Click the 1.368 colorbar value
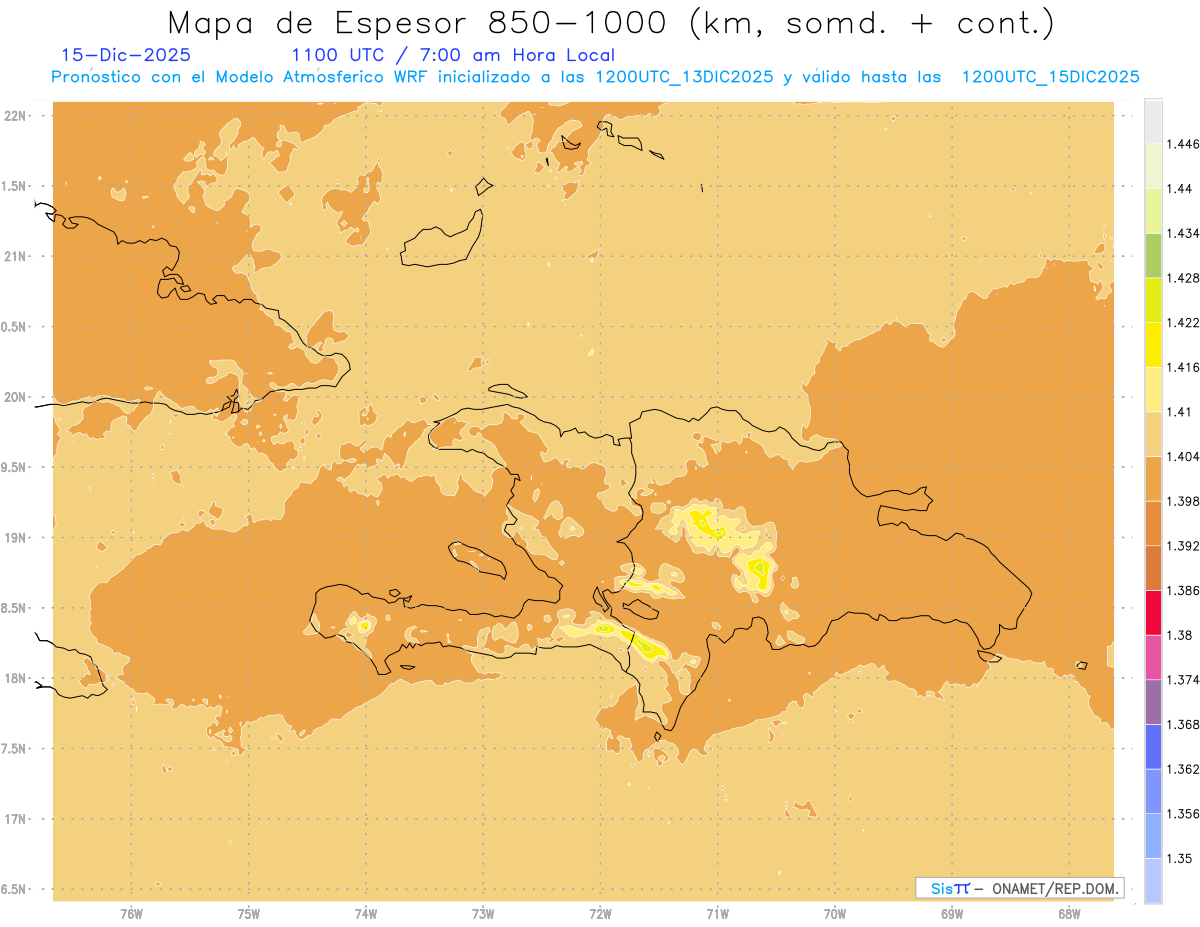Screen dimensions: 1200x927 point(1182,724)
